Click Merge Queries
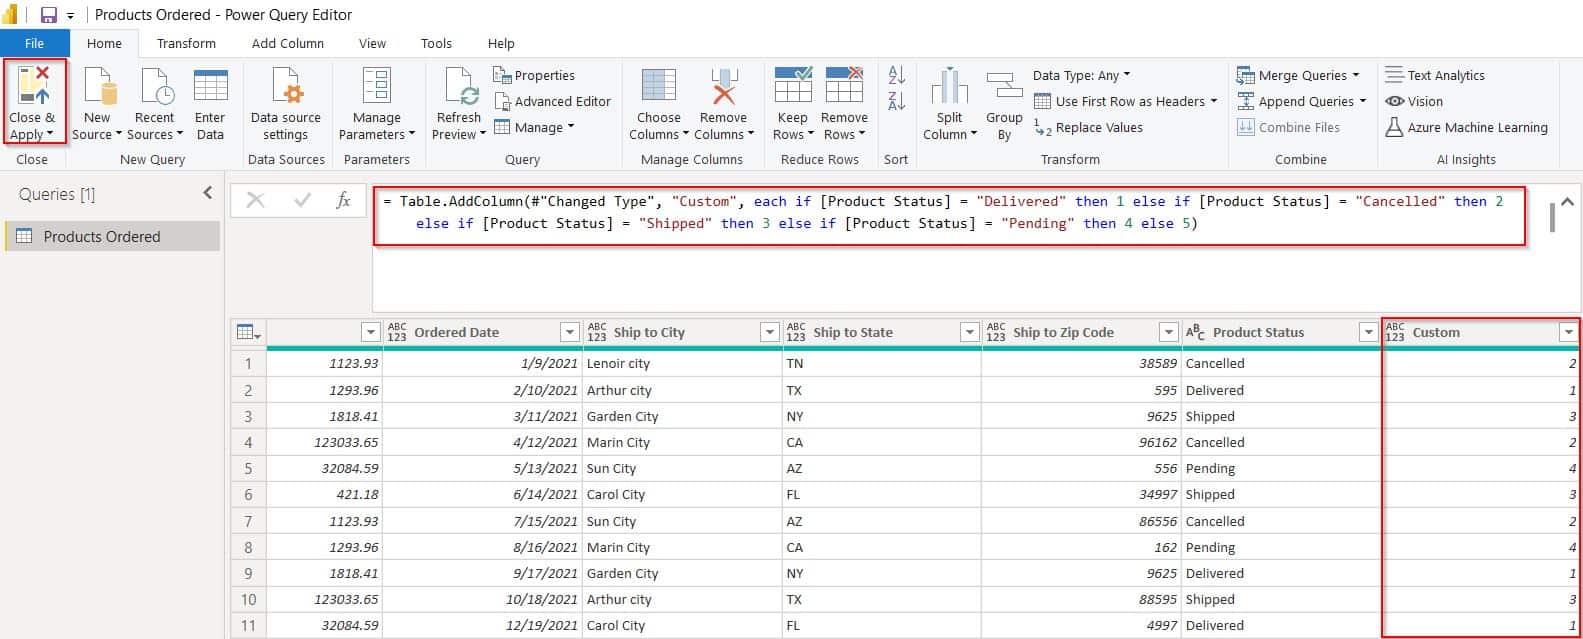The image size is (1583, 639). click(x=1298, y=75)
